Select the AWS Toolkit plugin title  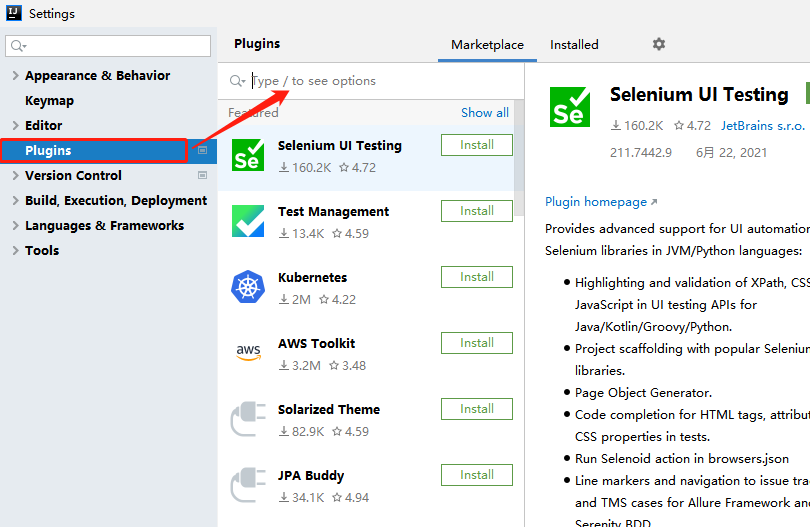point(317,344)
